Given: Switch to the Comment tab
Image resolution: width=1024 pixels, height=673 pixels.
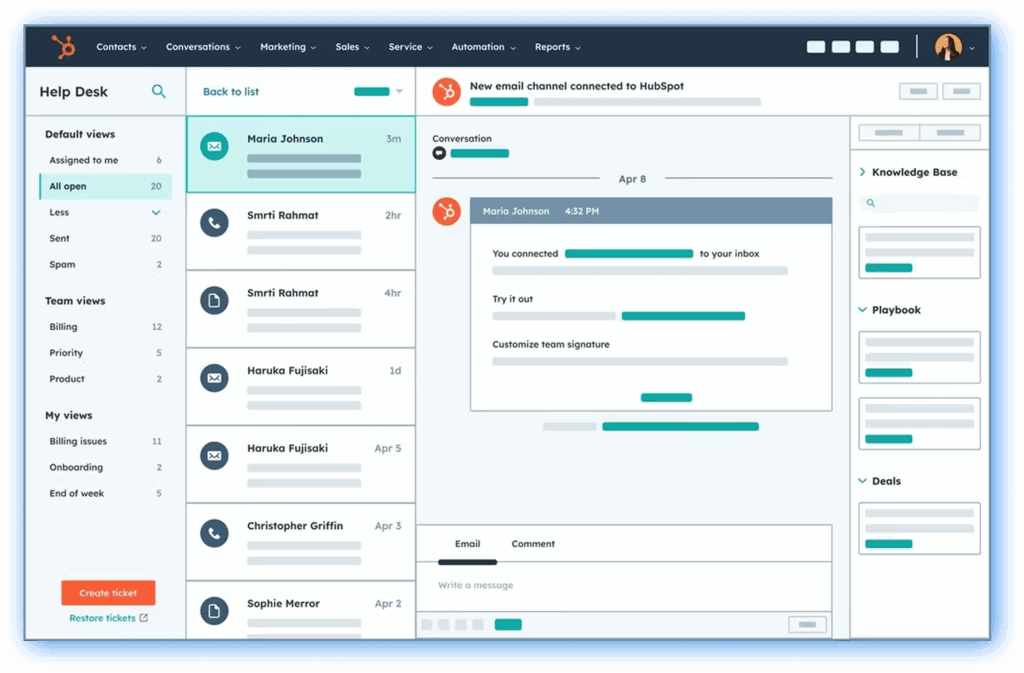Looking at the screenshot, I should (x=533, y=544).
